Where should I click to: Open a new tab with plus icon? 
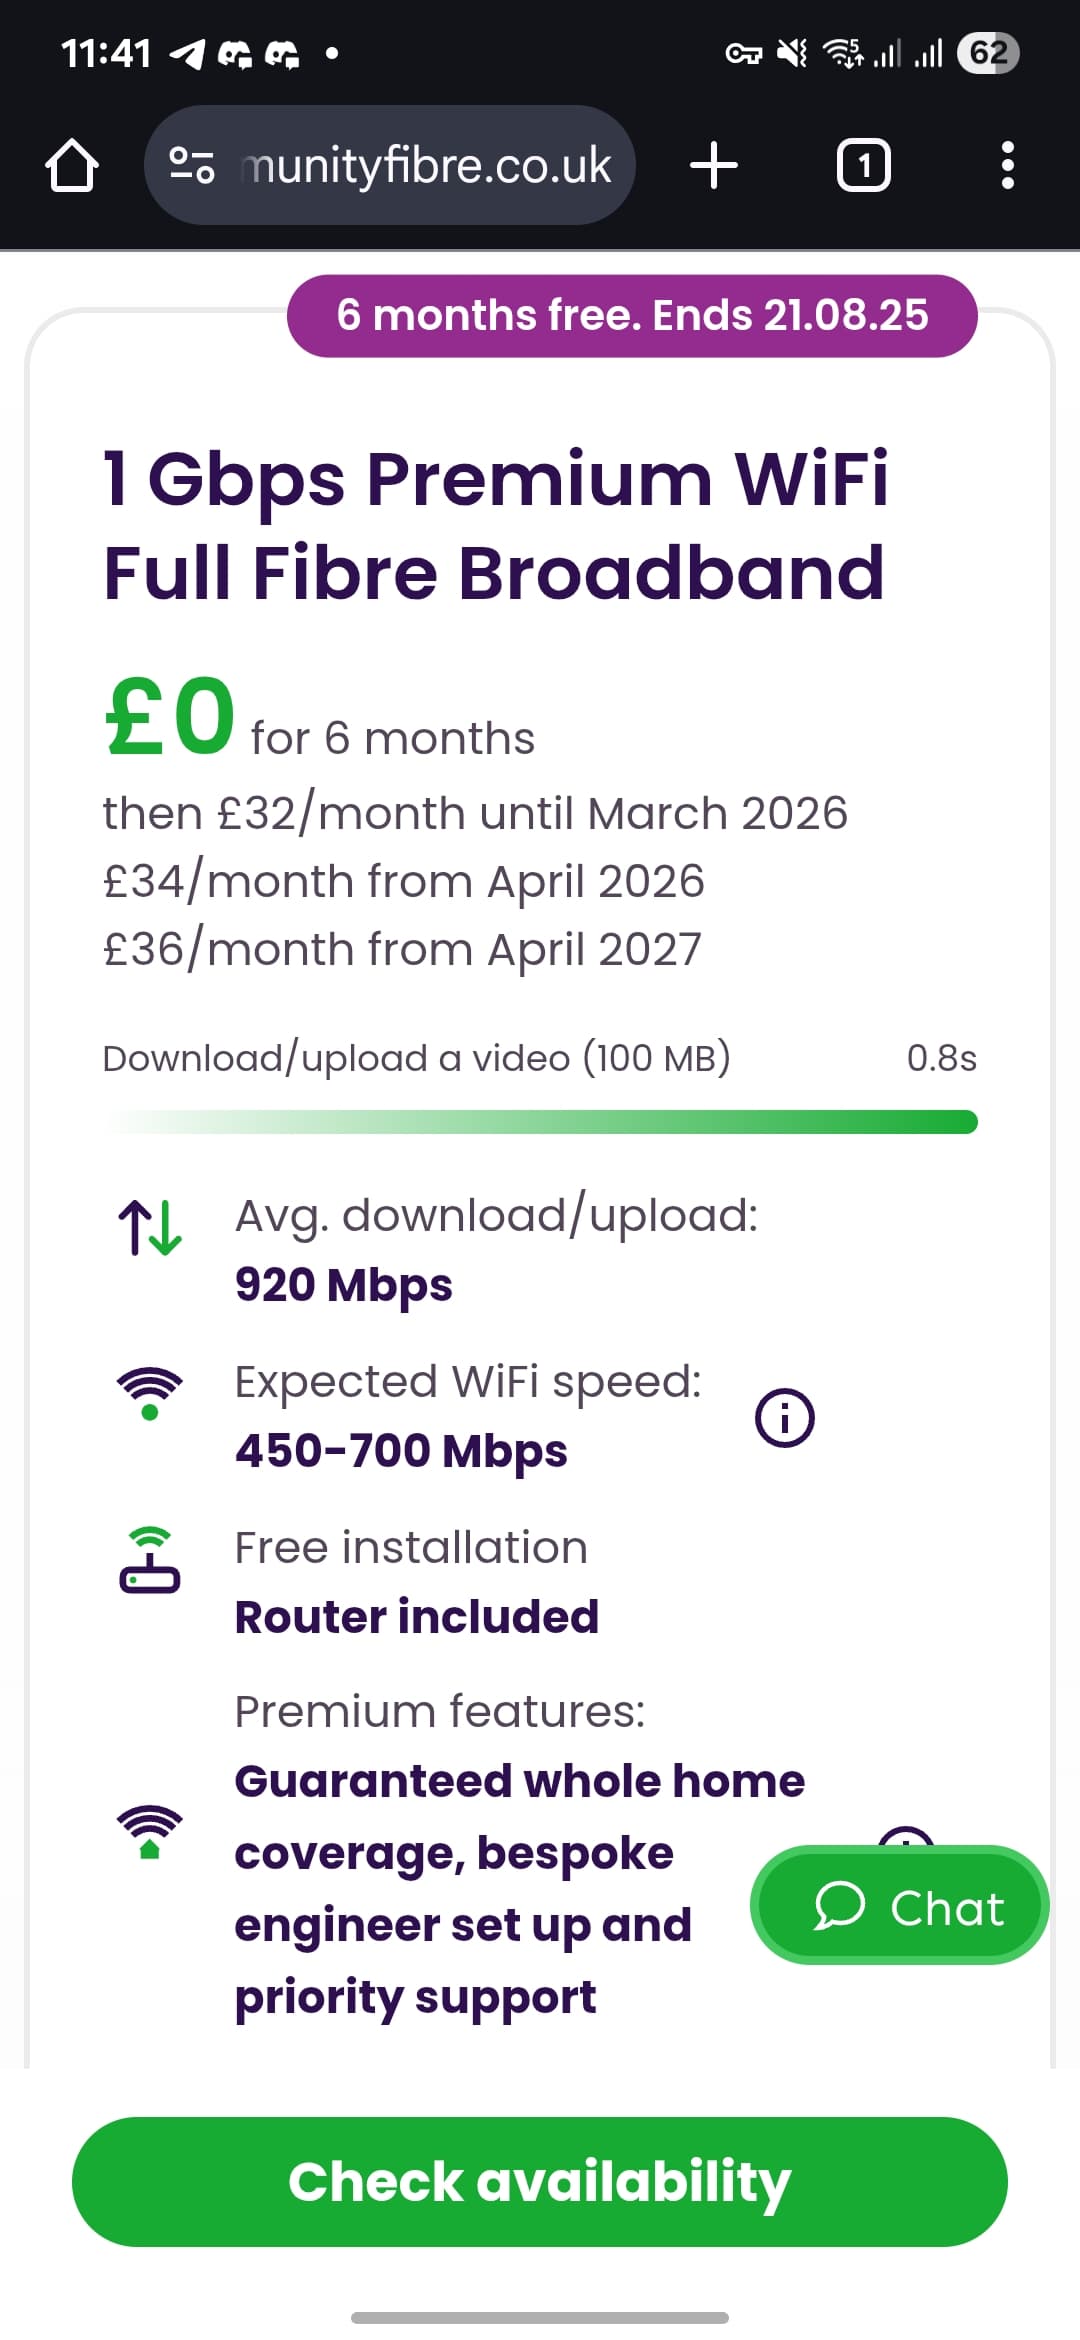click(714, 165)
